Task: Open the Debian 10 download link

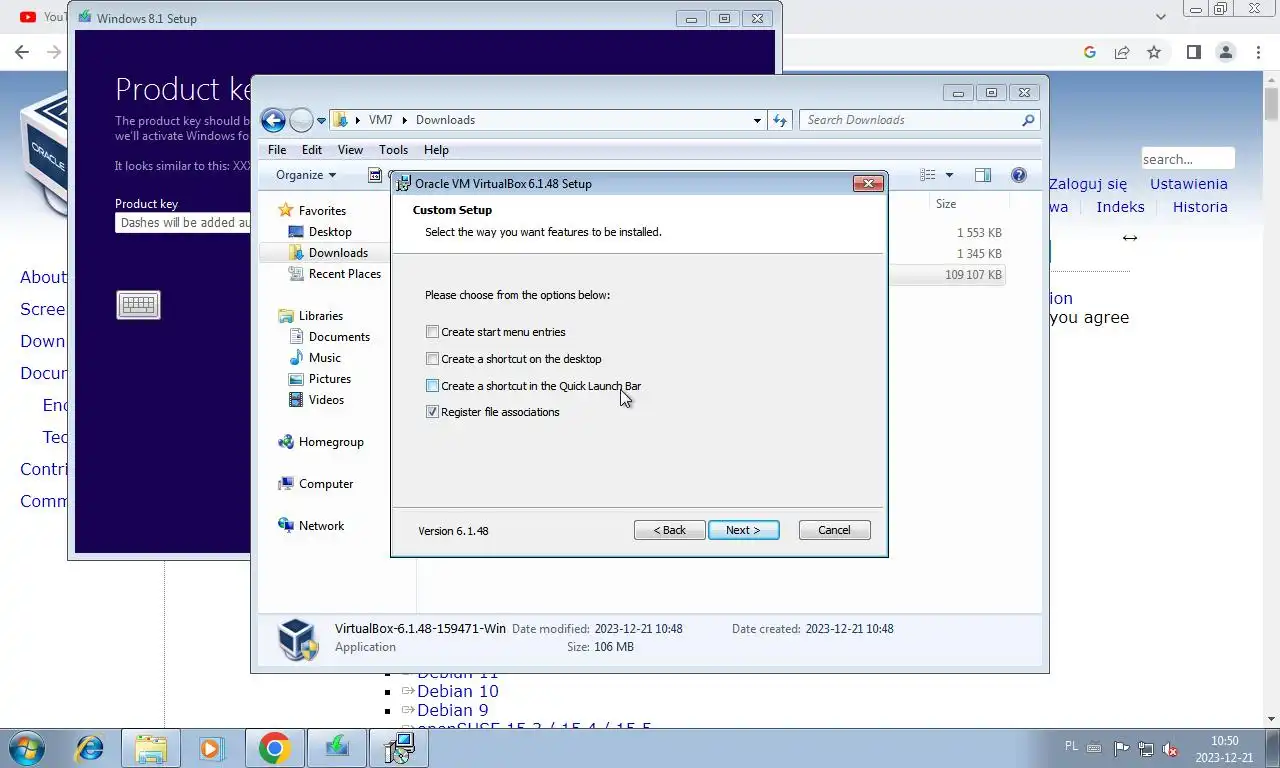Action: (457, 691)
